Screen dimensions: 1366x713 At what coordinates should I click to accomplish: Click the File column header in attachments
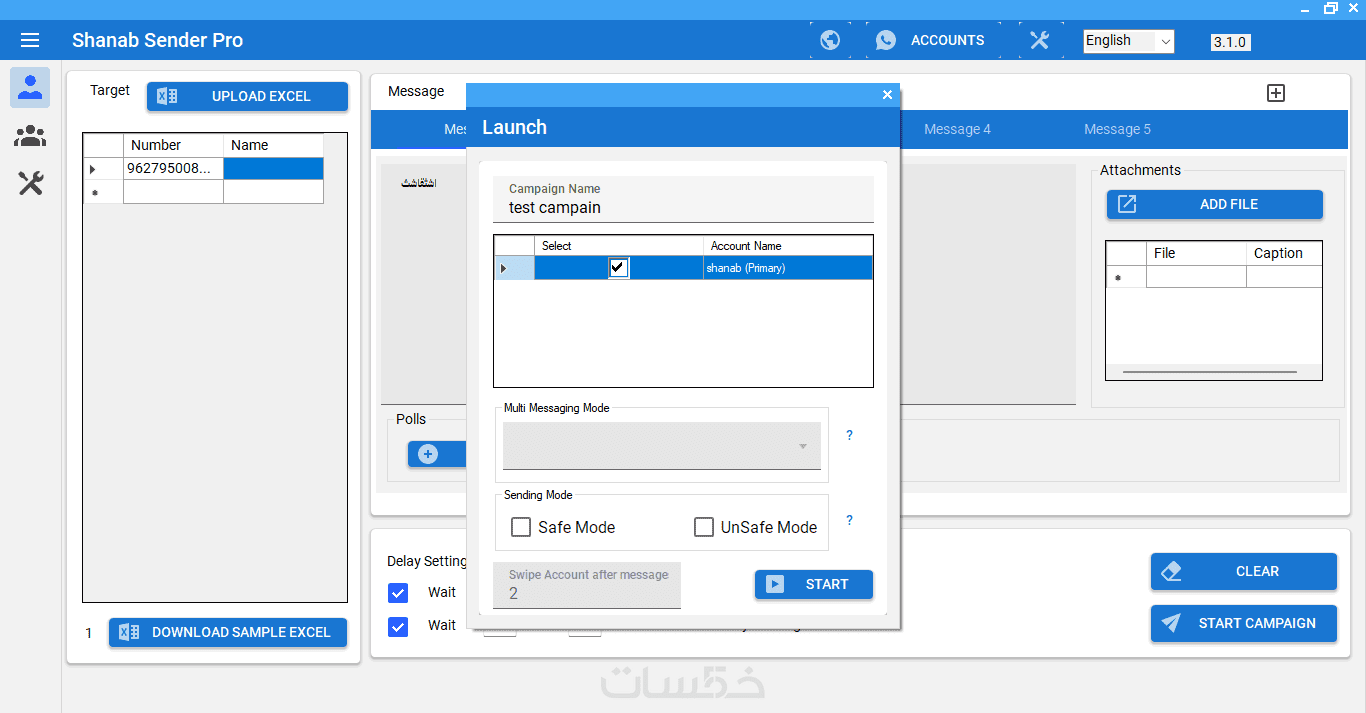coord(1196,253)
